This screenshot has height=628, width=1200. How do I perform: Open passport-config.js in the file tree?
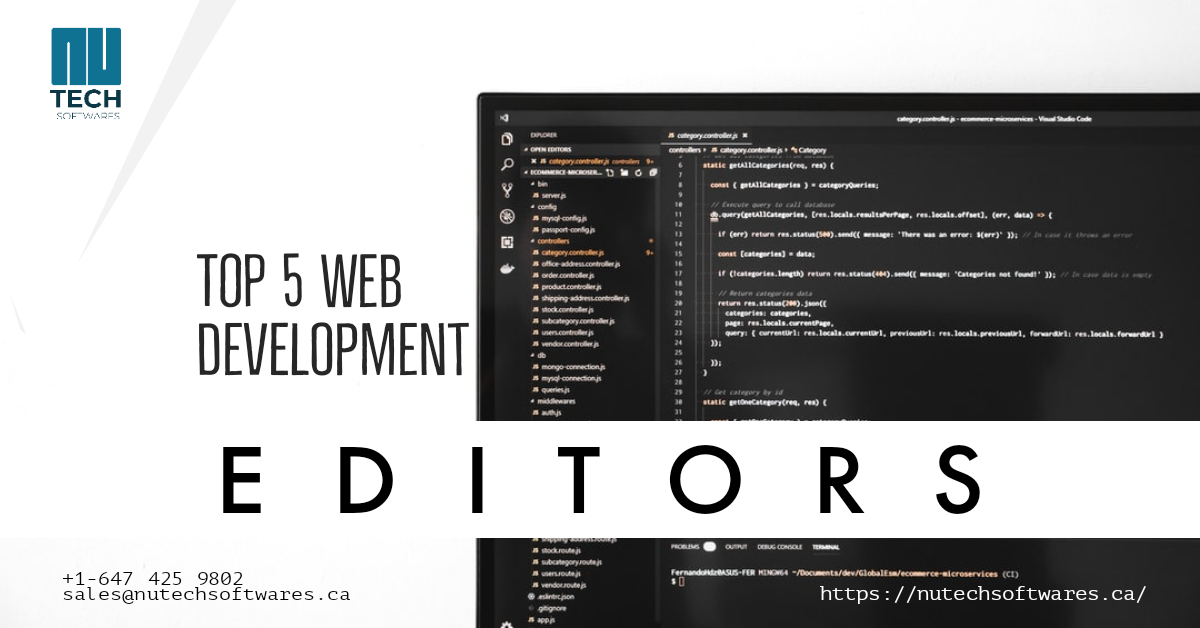(x=563, y=230)
